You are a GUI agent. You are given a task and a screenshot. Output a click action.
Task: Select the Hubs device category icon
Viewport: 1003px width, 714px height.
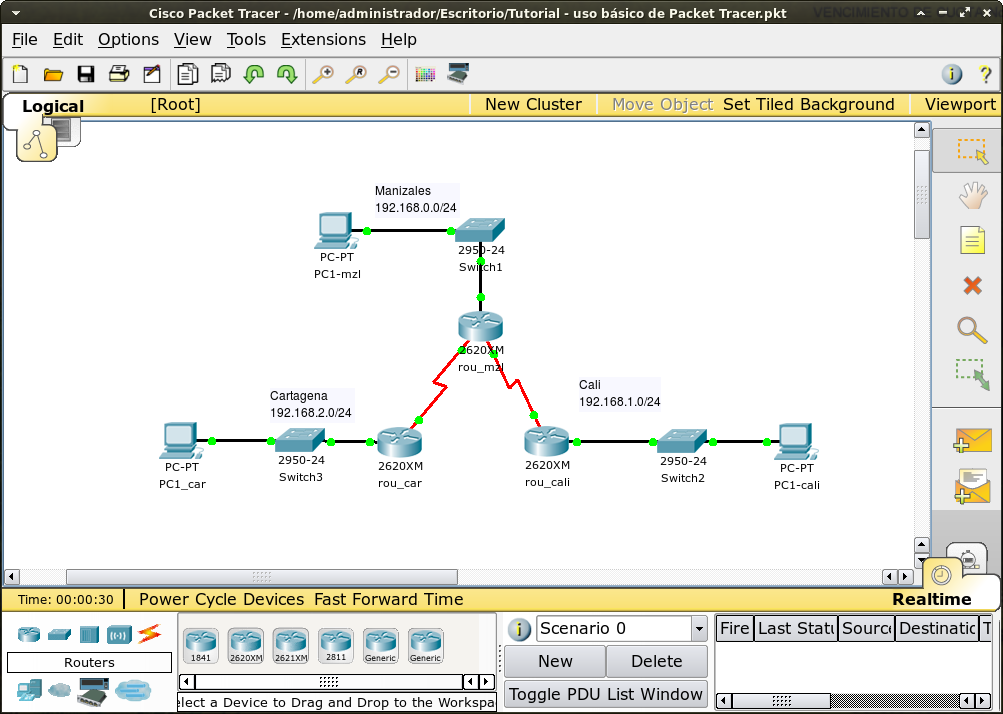tap(90, 635)
